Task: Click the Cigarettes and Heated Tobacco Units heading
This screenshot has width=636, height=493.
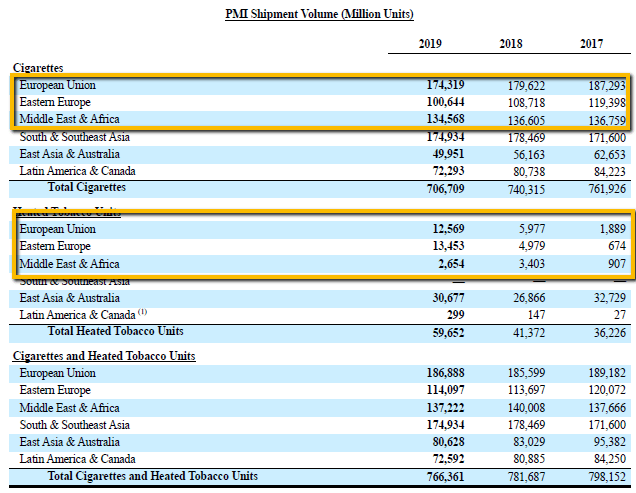Action: (103, 356)
